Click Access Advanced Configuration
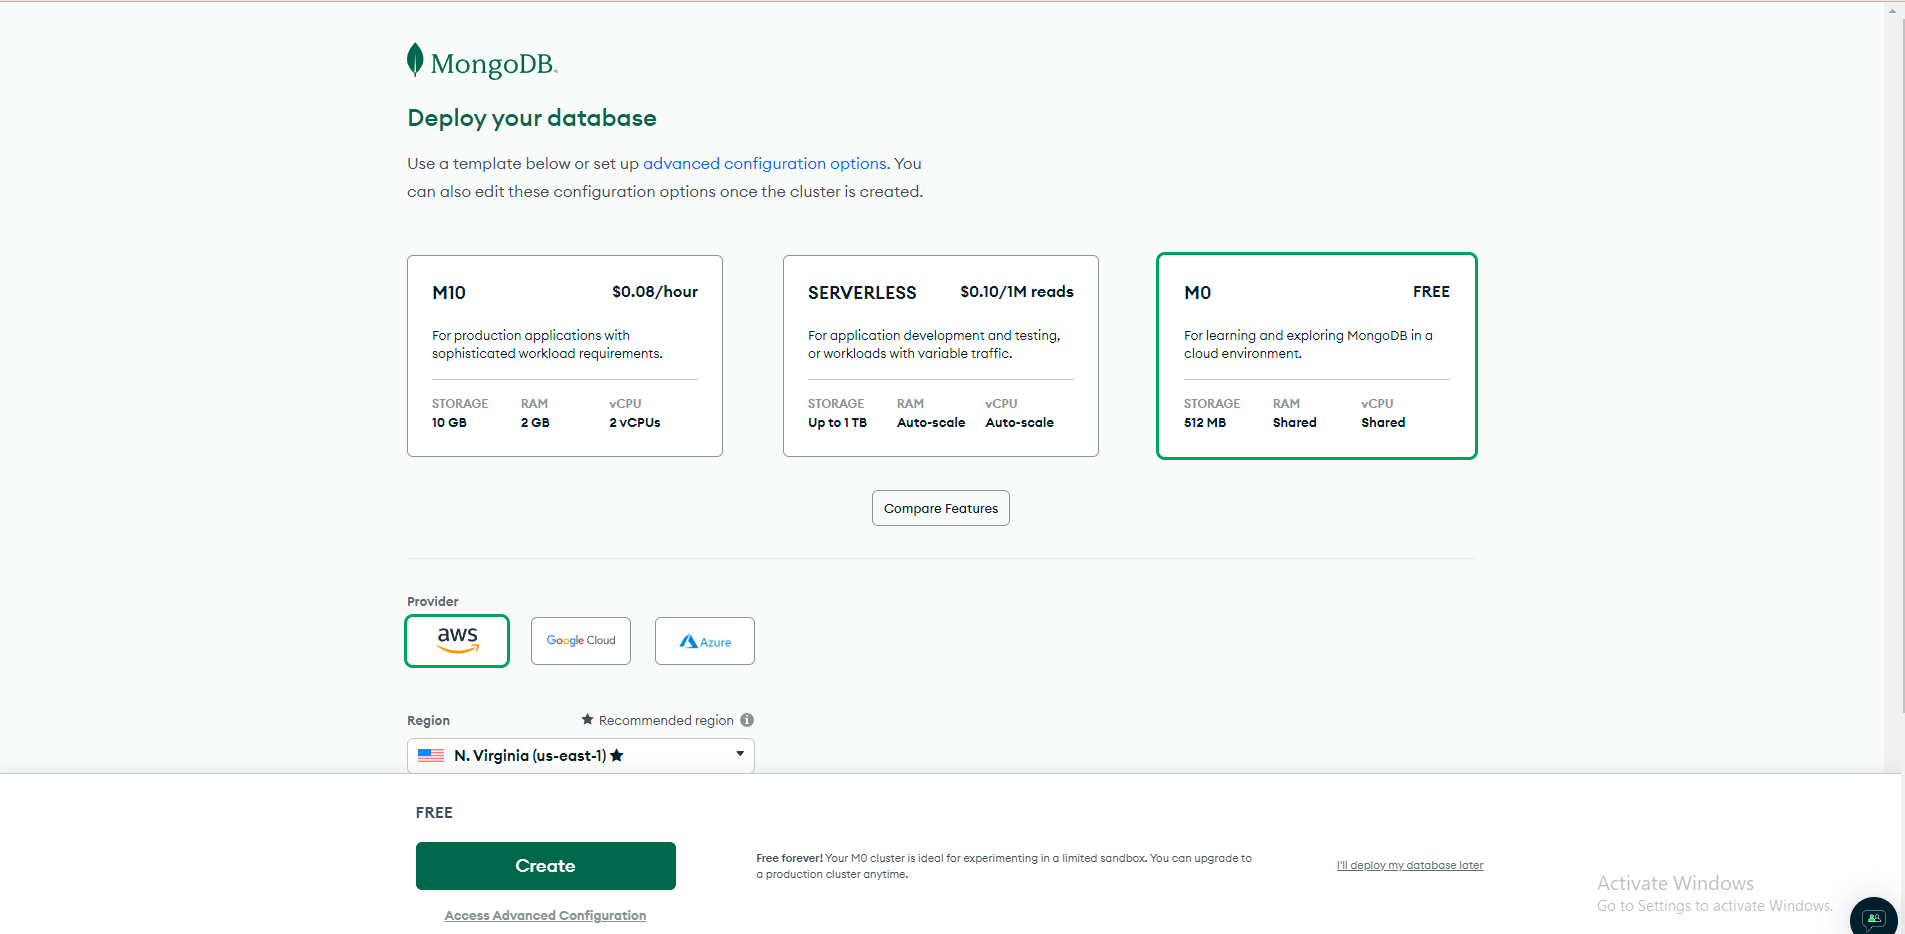Screen dimensions: 1905x934 [x=545, y=915]
